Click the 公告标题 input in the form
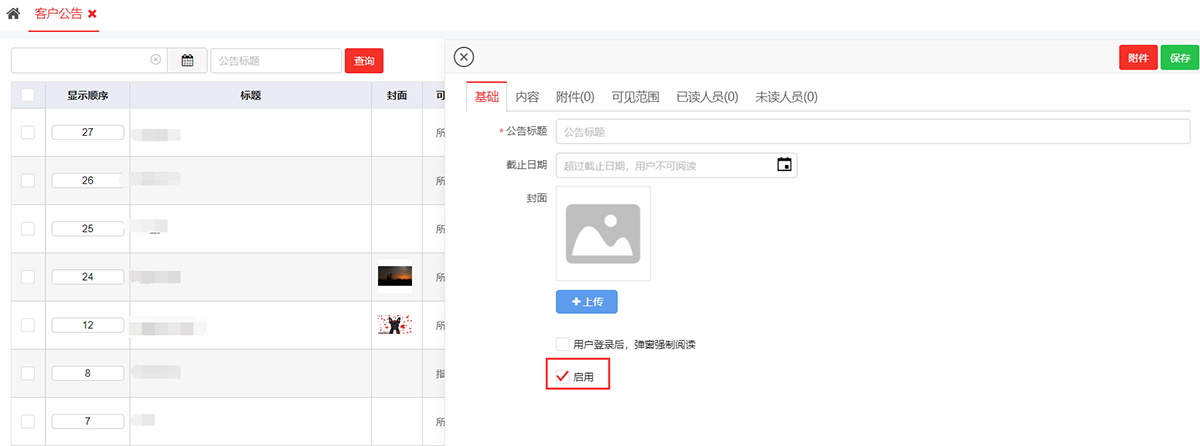The width and height of the screenshot is (1200, 446). pyautogui.click(x=870, y=131)
